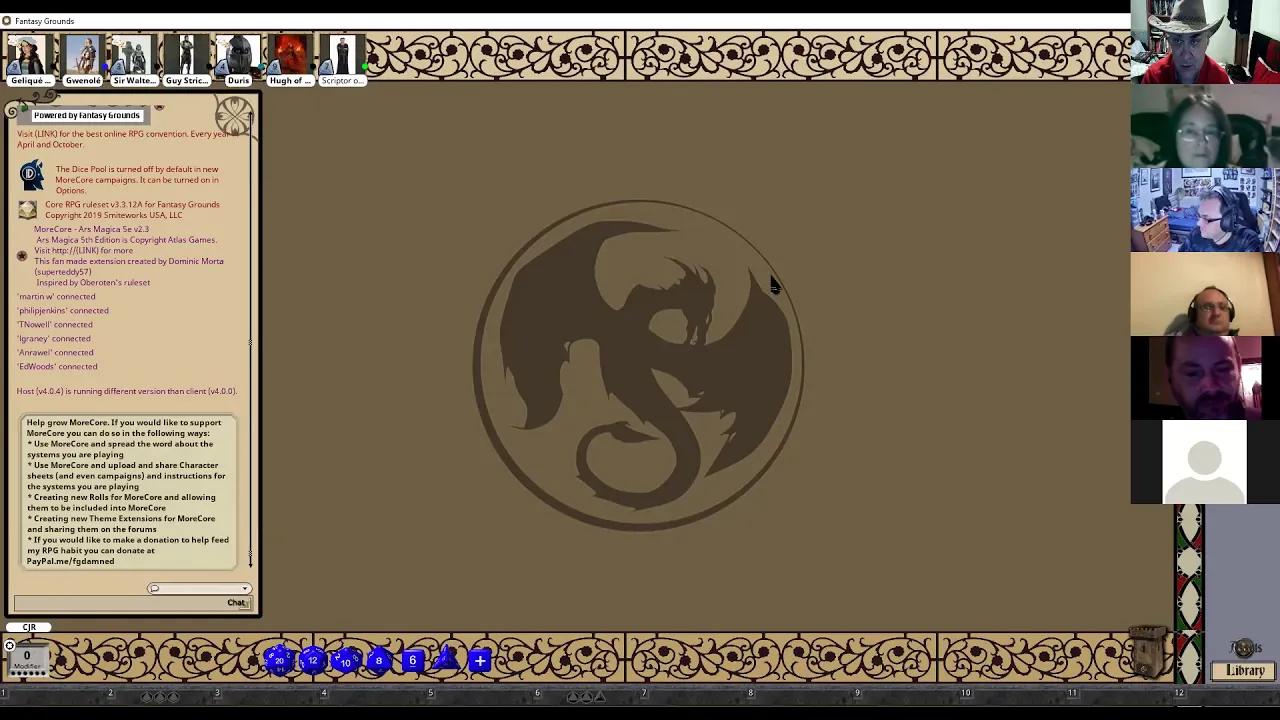Image resolution: width=1280 pixels, height=720 pixels.
Task: Click the Gwenolé name label
Action: click(82, 80)
